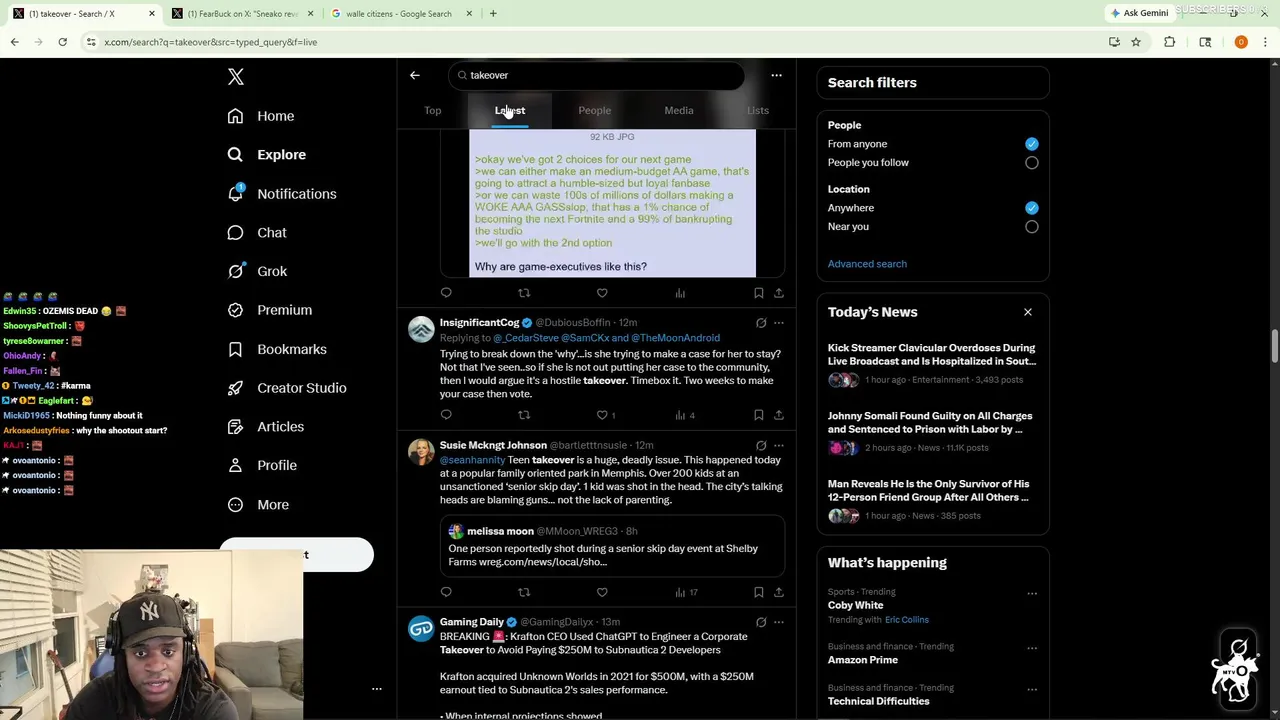Image resolution: width=1280 pixels, height=720 pixels.
Task: Open new browser tab
Action: tap(493, 13)
